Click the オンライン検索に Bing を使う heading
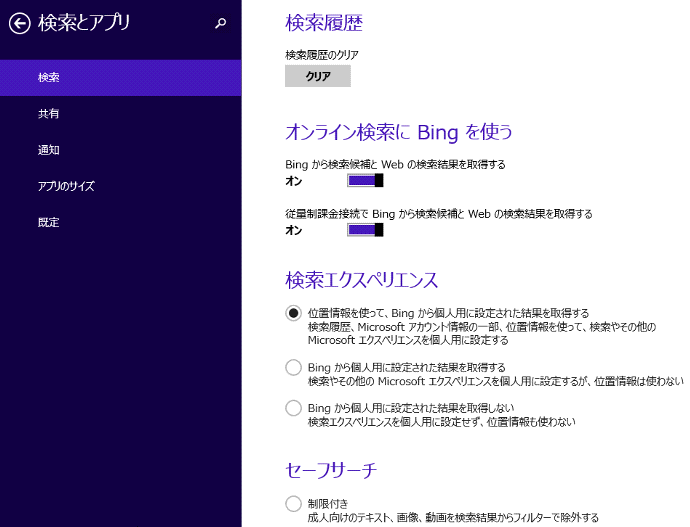 tap(399, 132)
